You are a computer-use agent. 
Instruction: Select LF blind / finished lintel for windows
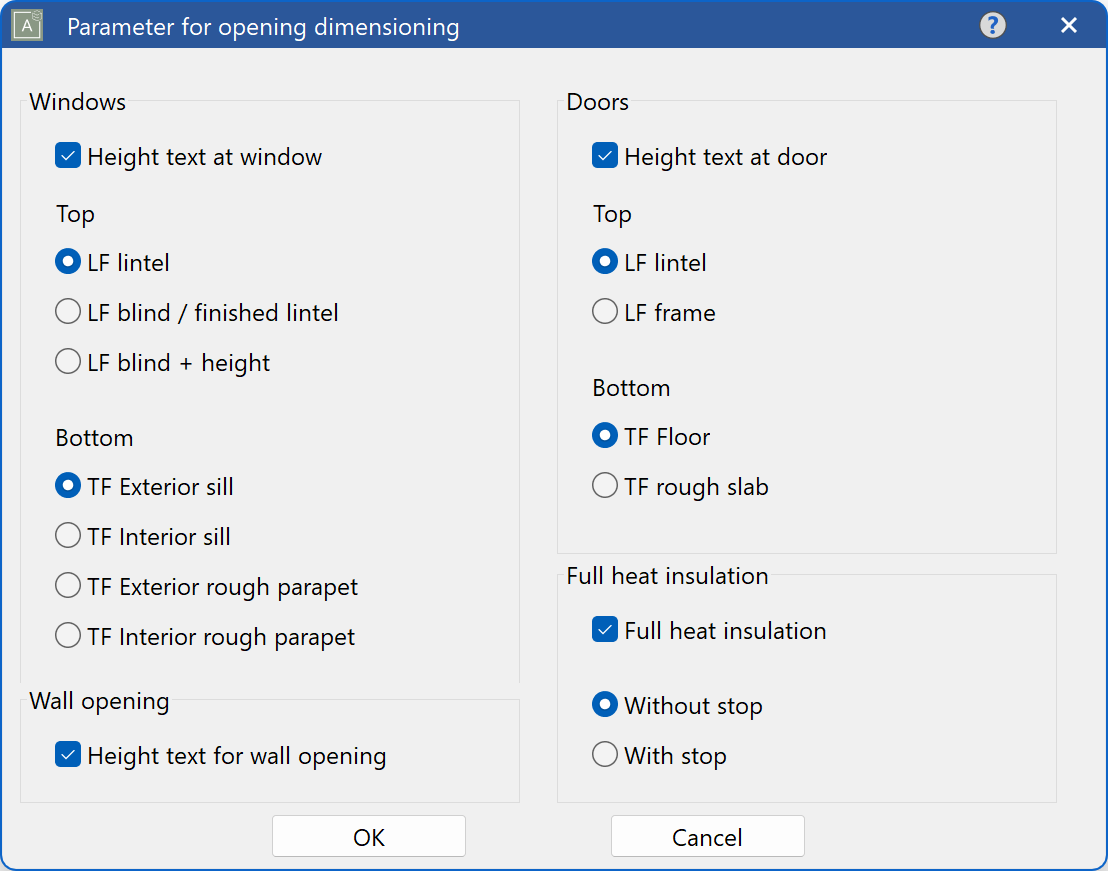pos(67,311)
